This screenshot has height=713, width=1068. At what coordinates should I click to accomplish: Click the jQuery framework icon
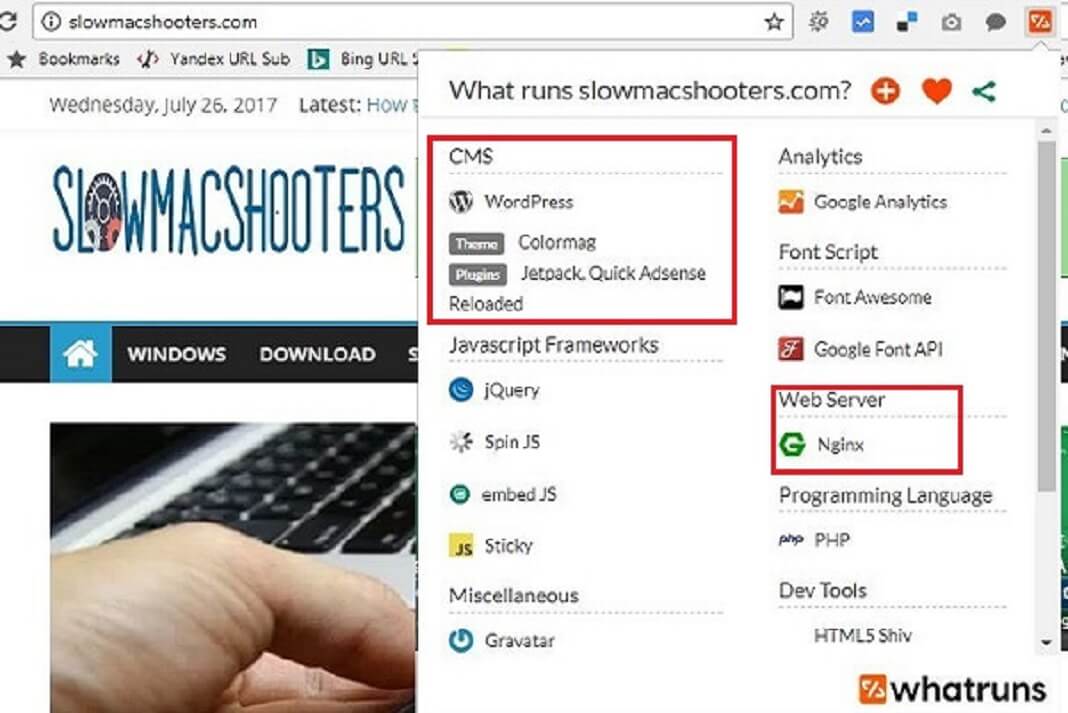tap(460, 391)
